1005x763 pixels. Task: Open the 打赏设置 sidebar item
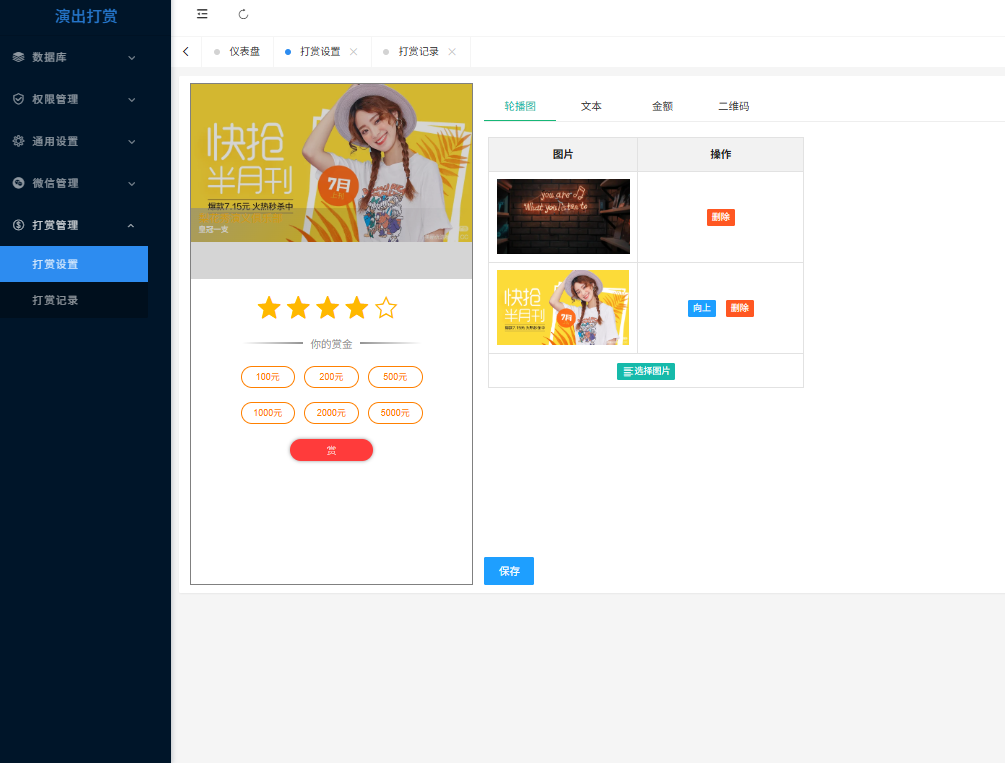coord(74,264)
